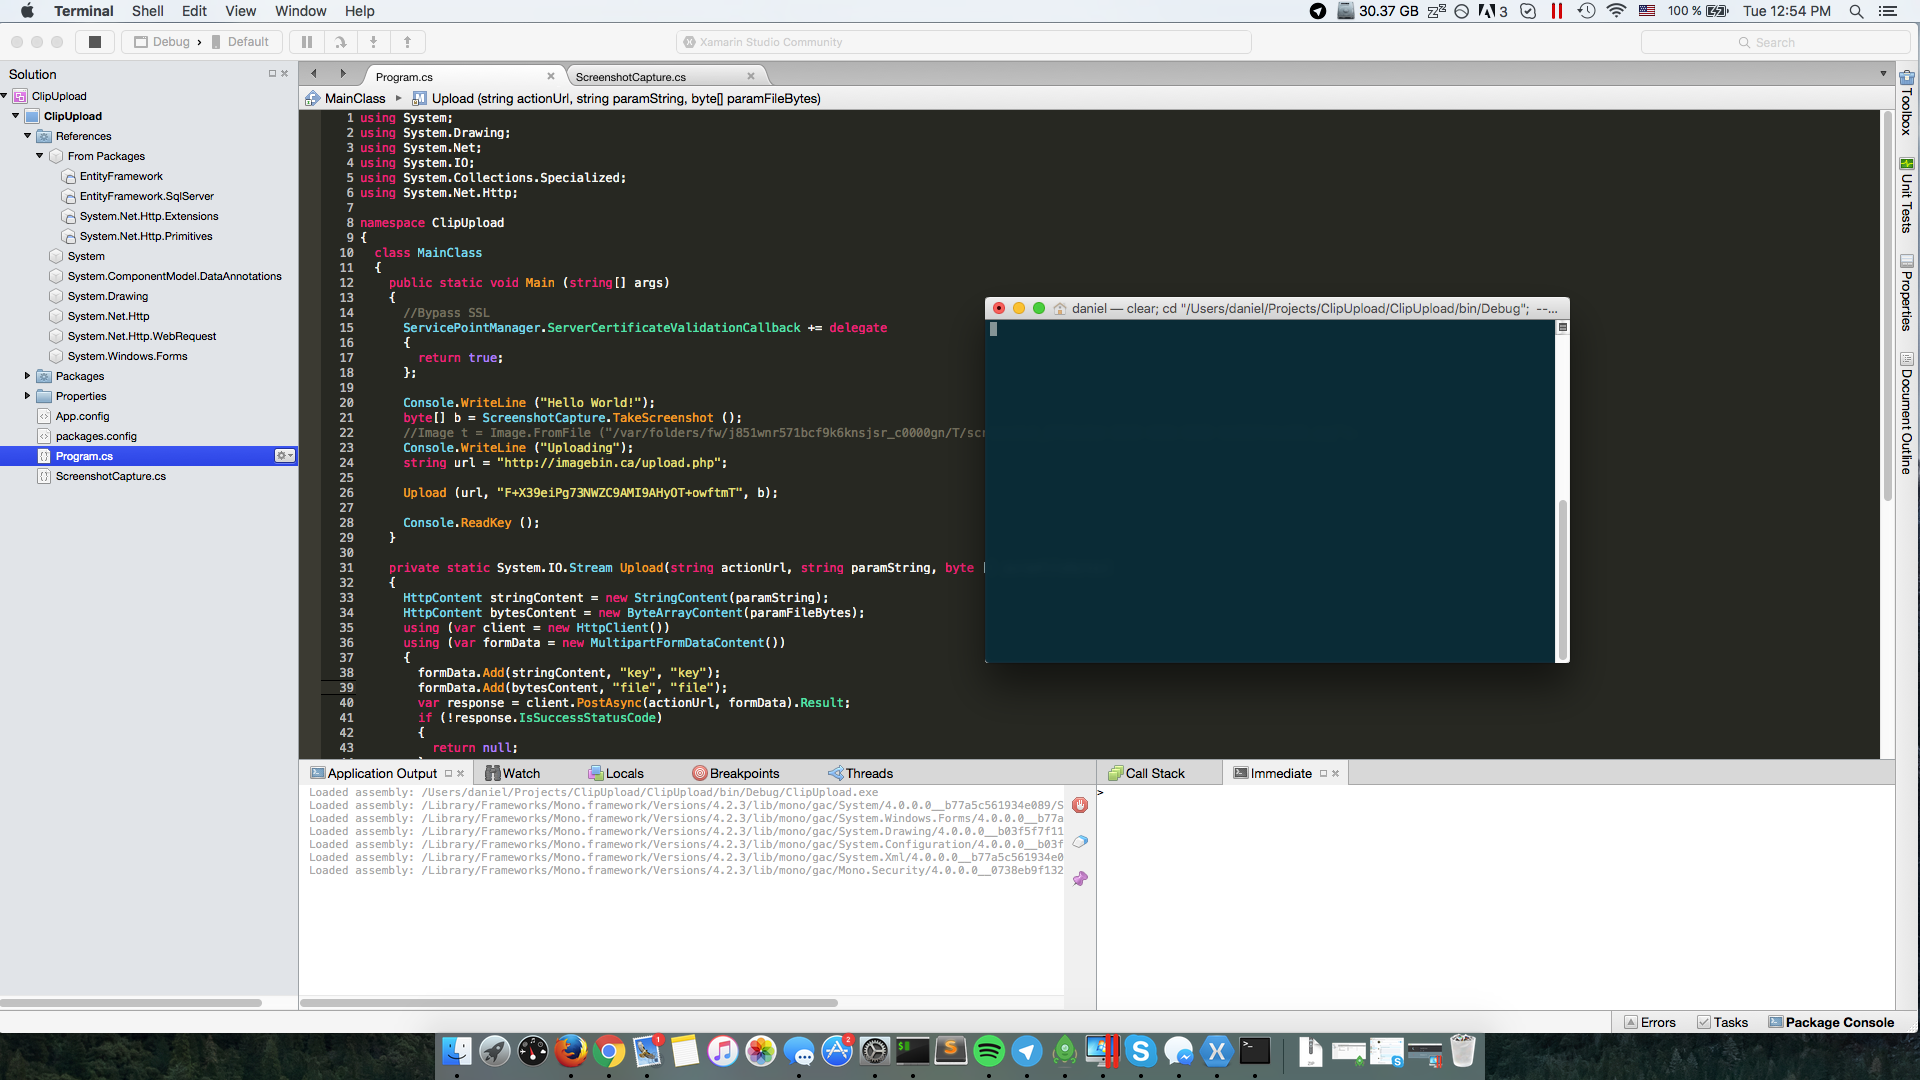Click the pin icon in Application Output

[x=1080, y=878]
